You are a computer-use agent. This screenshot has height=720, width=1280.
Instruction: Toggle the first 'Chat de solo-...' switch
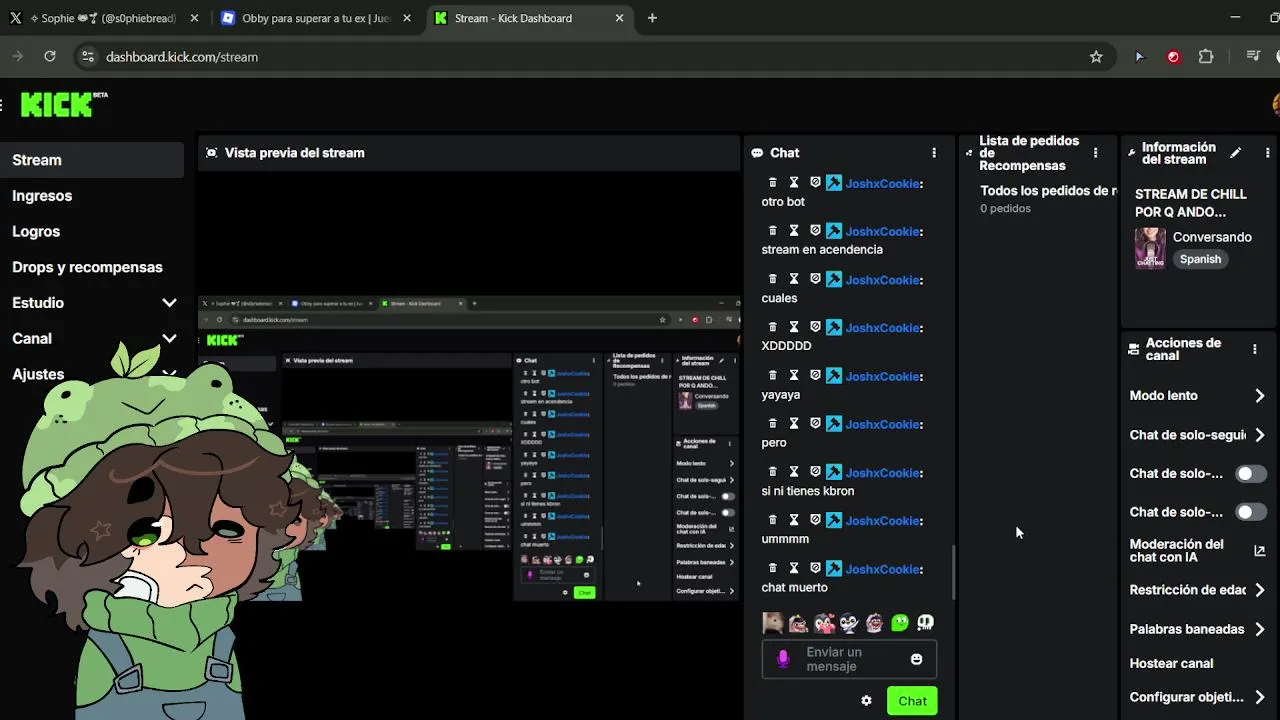pos(1250,474)
